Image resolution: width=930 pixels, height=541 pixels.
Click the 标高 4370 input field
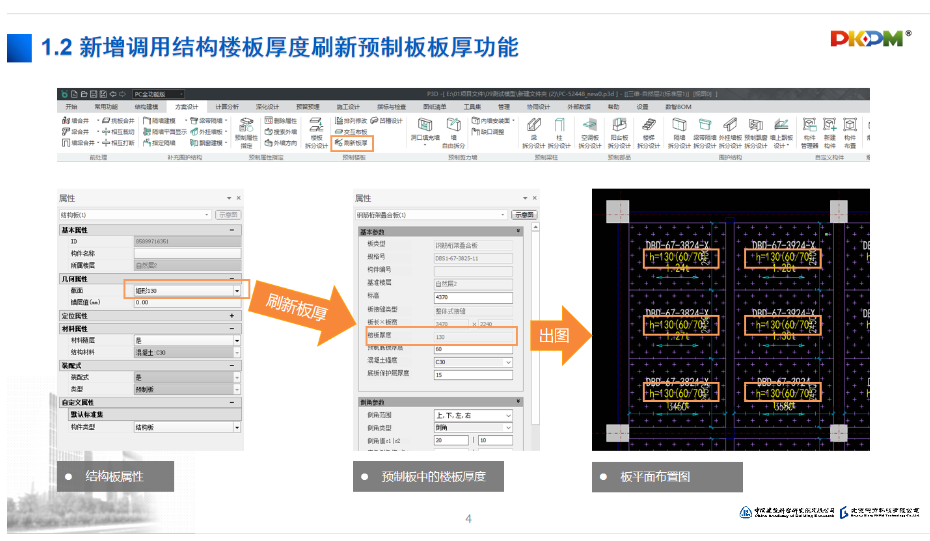point(473,297)
